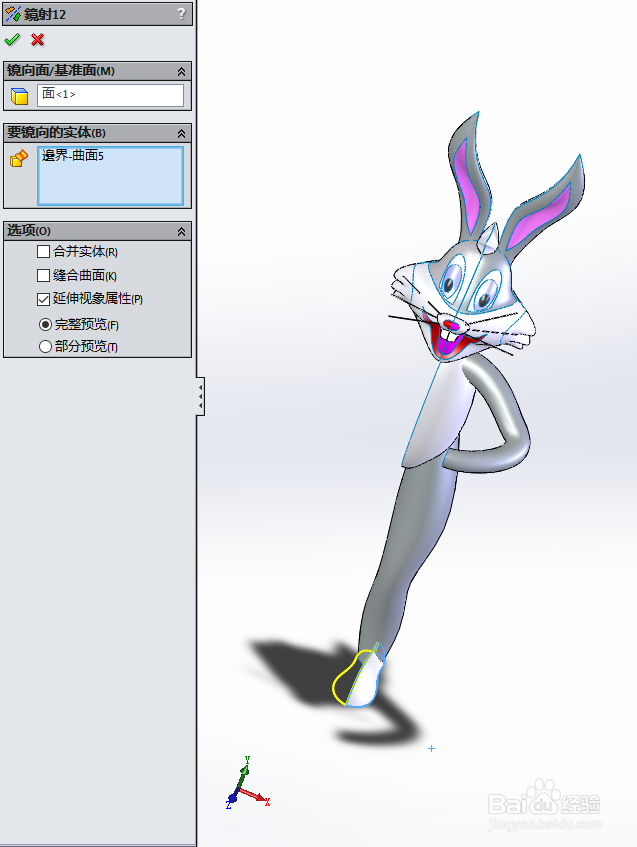Image resolution: width=637 pixels, height=847 pixels.
Task: Select the 面<1> mirror face field
Action: pos(110,95)
